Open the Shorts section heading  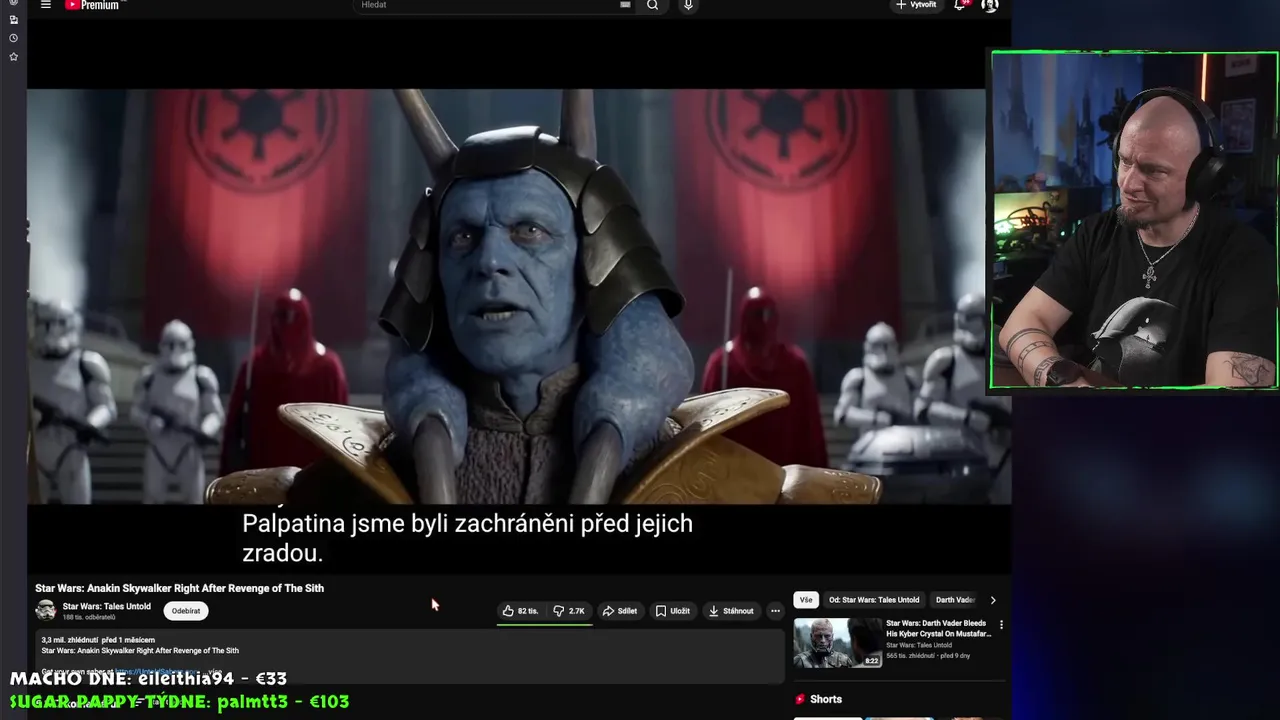(826, 699)
